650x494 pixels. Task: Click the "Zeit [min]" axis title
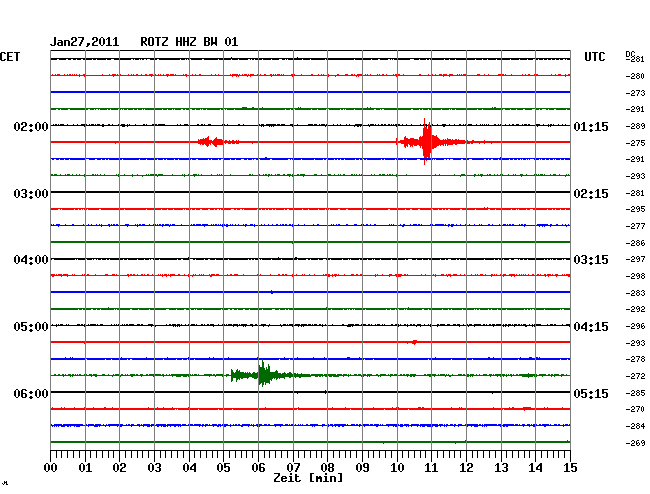(x=308, y=478)
